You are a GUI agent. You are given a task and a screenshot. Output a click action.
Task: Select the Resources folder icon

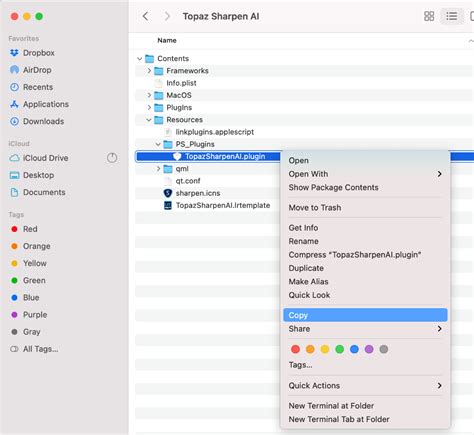tap(159, 120)
